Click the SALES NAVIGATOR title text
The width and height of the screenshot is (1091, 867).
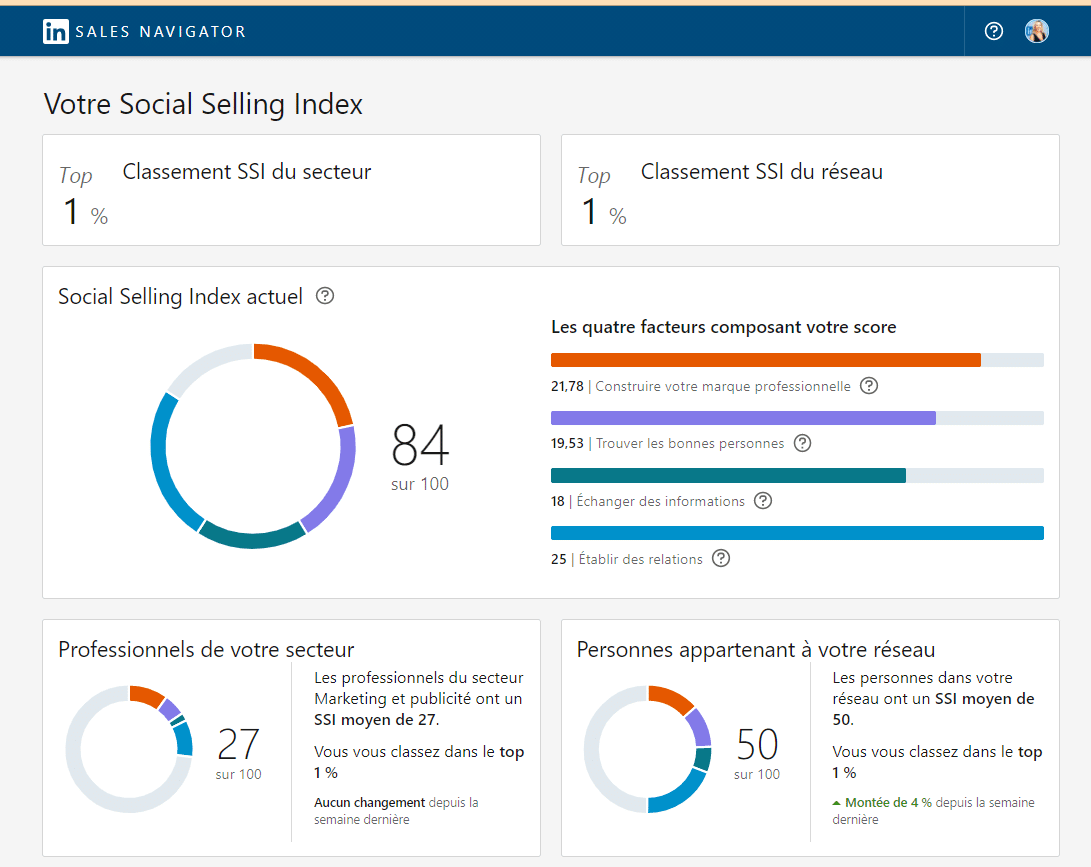pyautogui.click(x=161, y=31)
